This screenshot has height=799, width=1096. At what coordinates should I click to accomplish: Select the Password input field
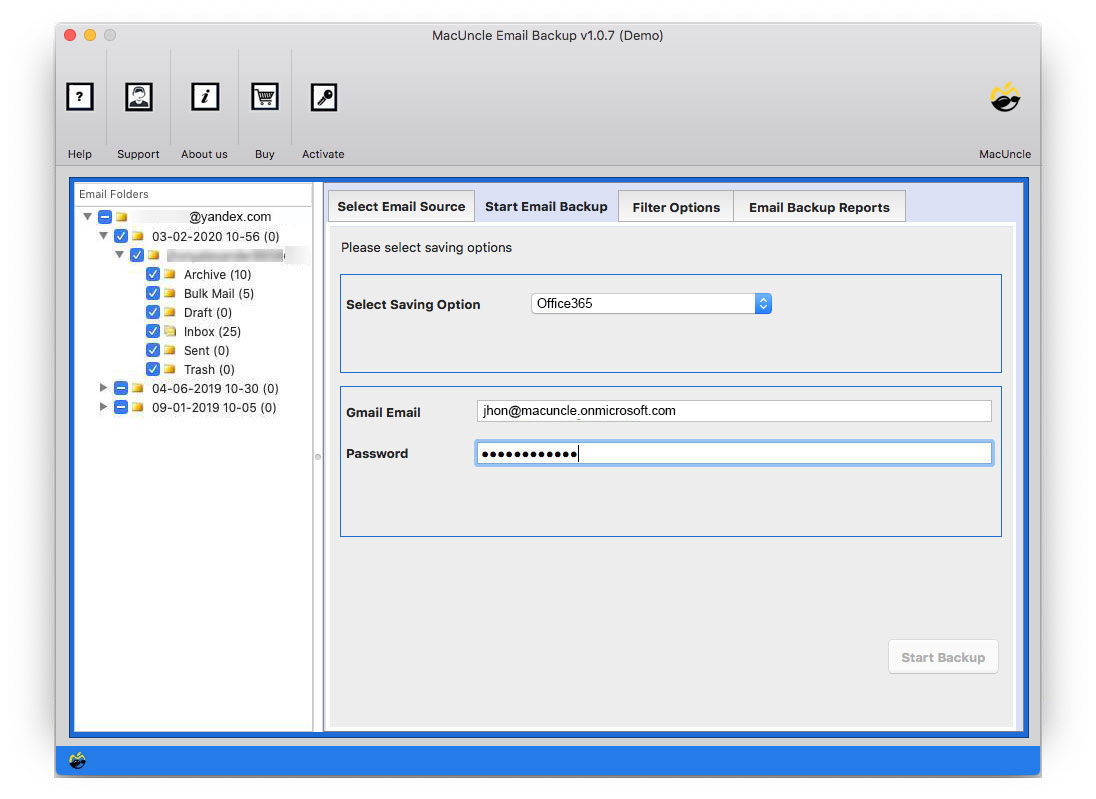pyautogui.click(x=733, y=452)
